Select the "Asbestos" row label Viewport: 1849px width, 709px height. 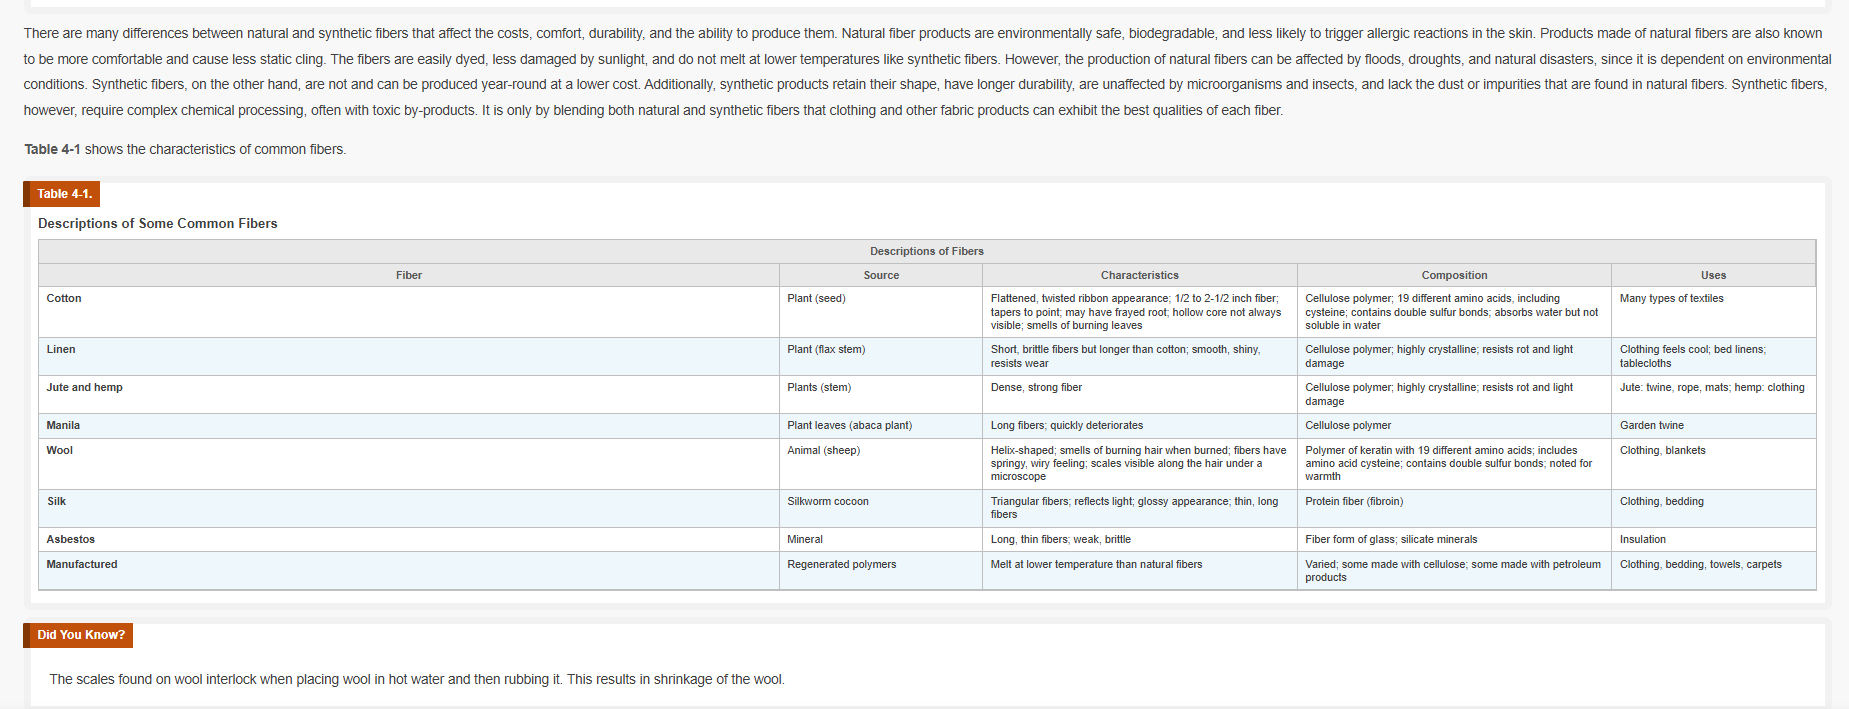coord(71,539)
